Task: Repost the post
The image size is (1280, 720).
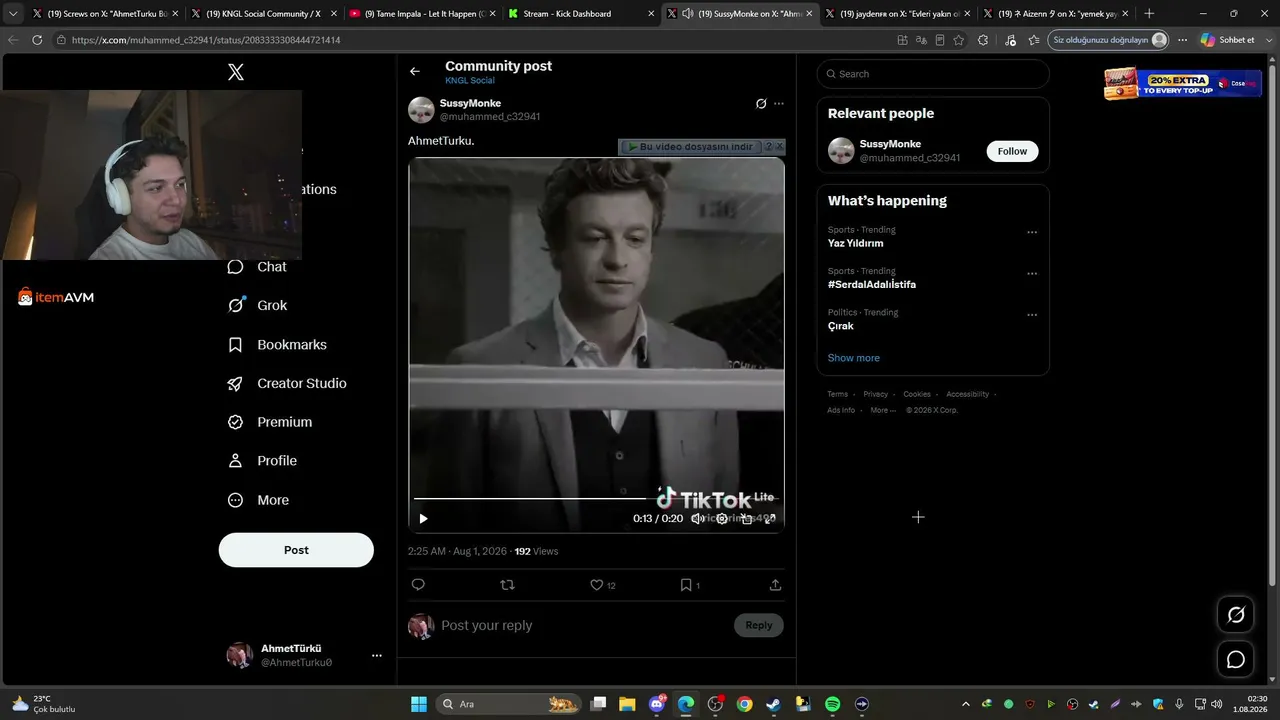Action: (507, 585)
